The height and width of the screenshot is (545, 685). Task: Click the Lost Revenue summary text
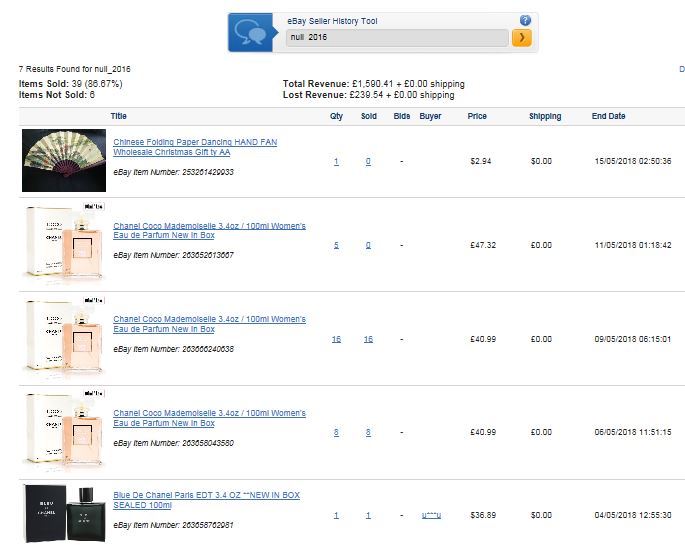(x=368, y=95)
